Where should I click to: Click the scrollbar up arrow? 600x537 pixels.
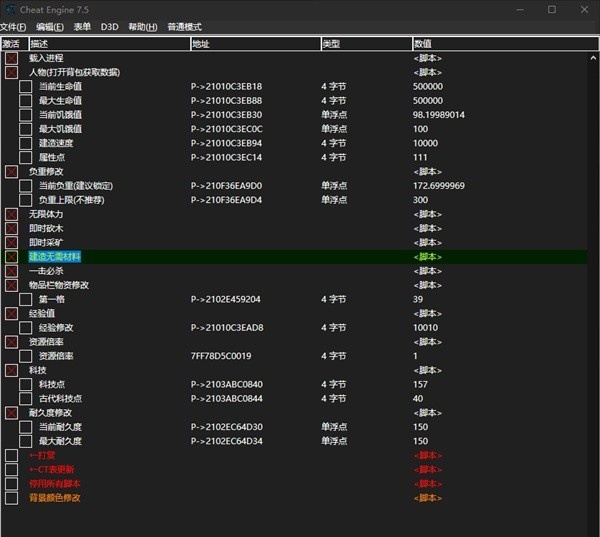pos(593,58)
